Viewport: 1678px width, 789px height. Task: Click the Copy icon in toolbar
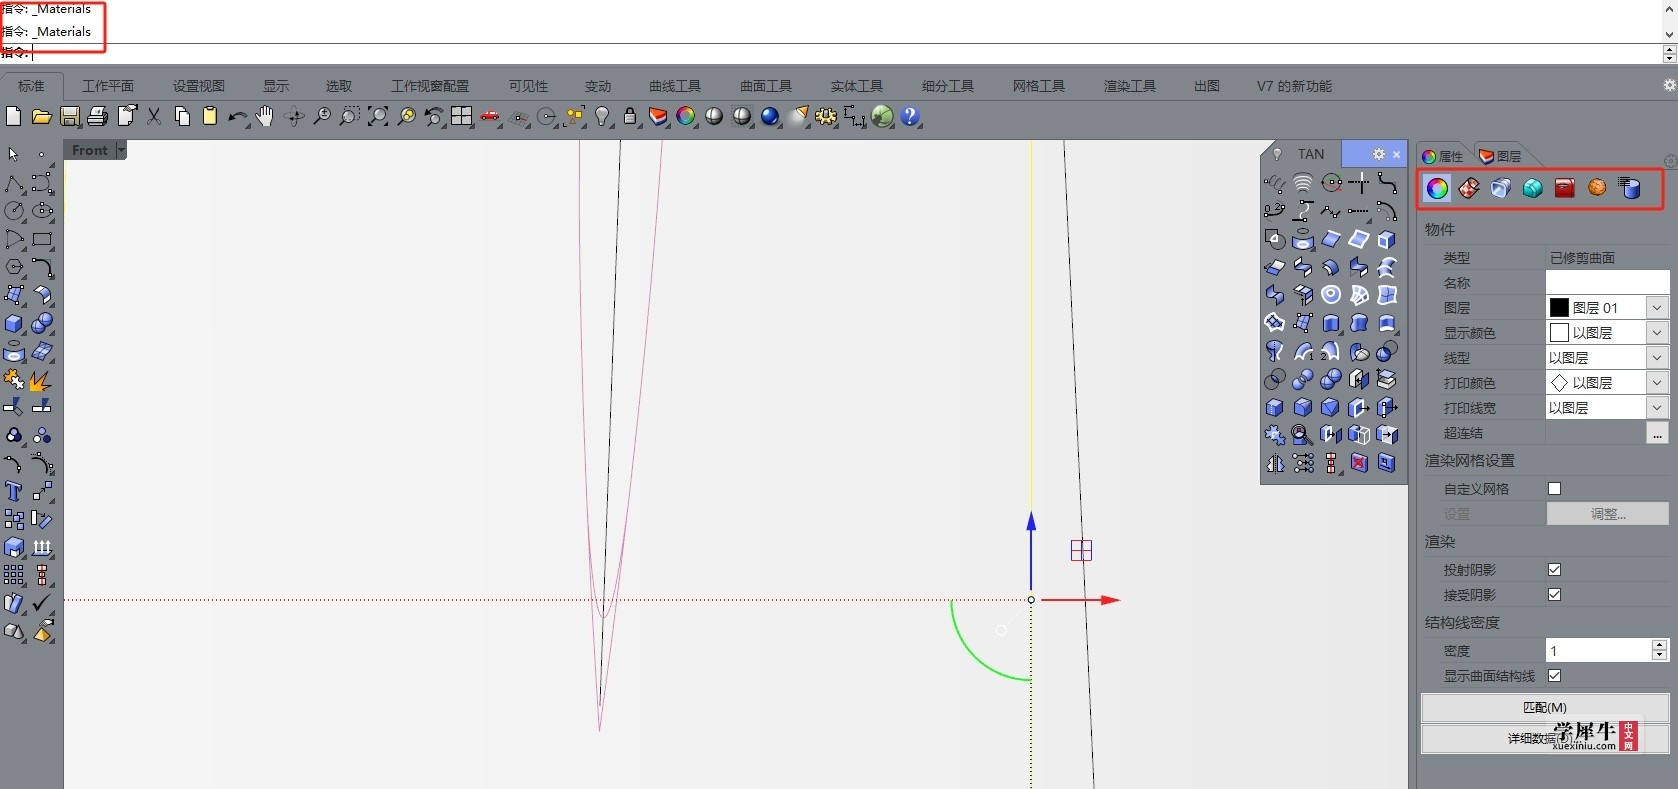182,117
